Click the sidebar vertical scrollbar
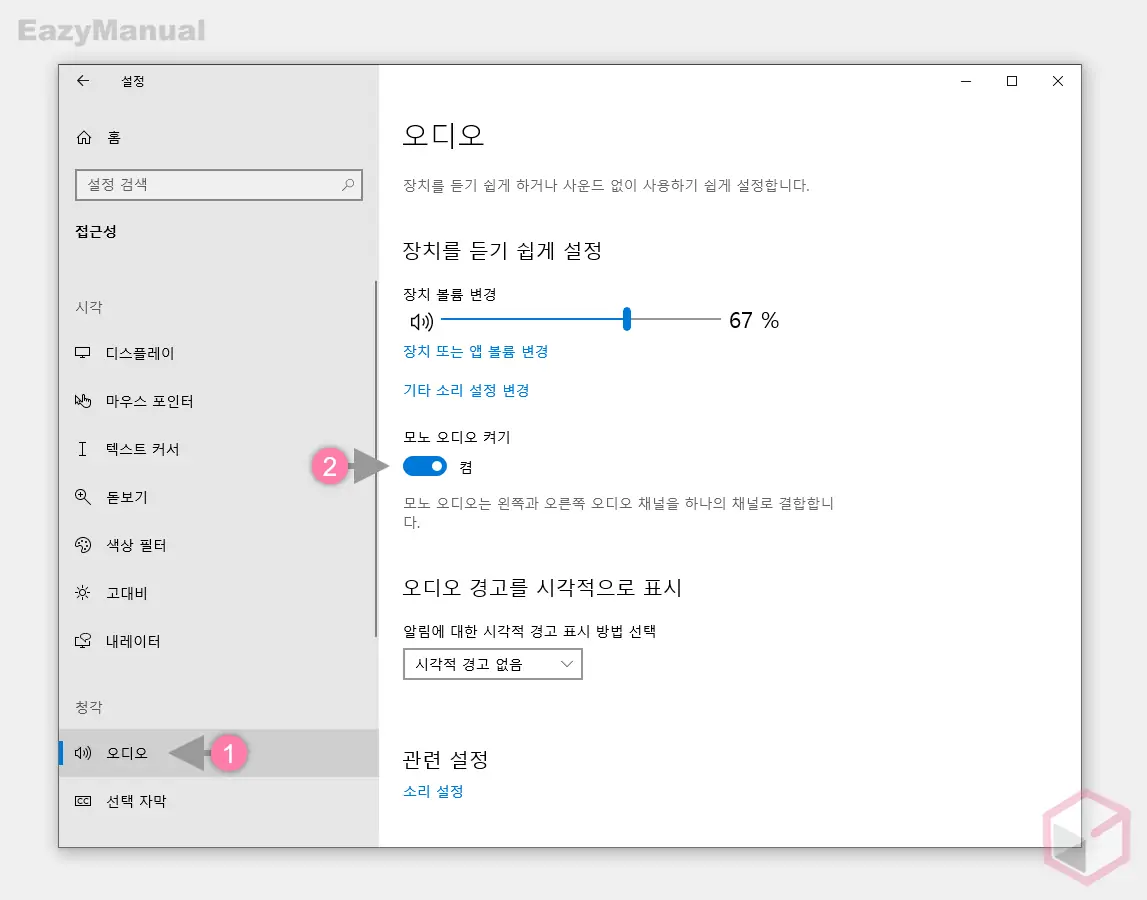1147x900 pixels. point(376,459)
